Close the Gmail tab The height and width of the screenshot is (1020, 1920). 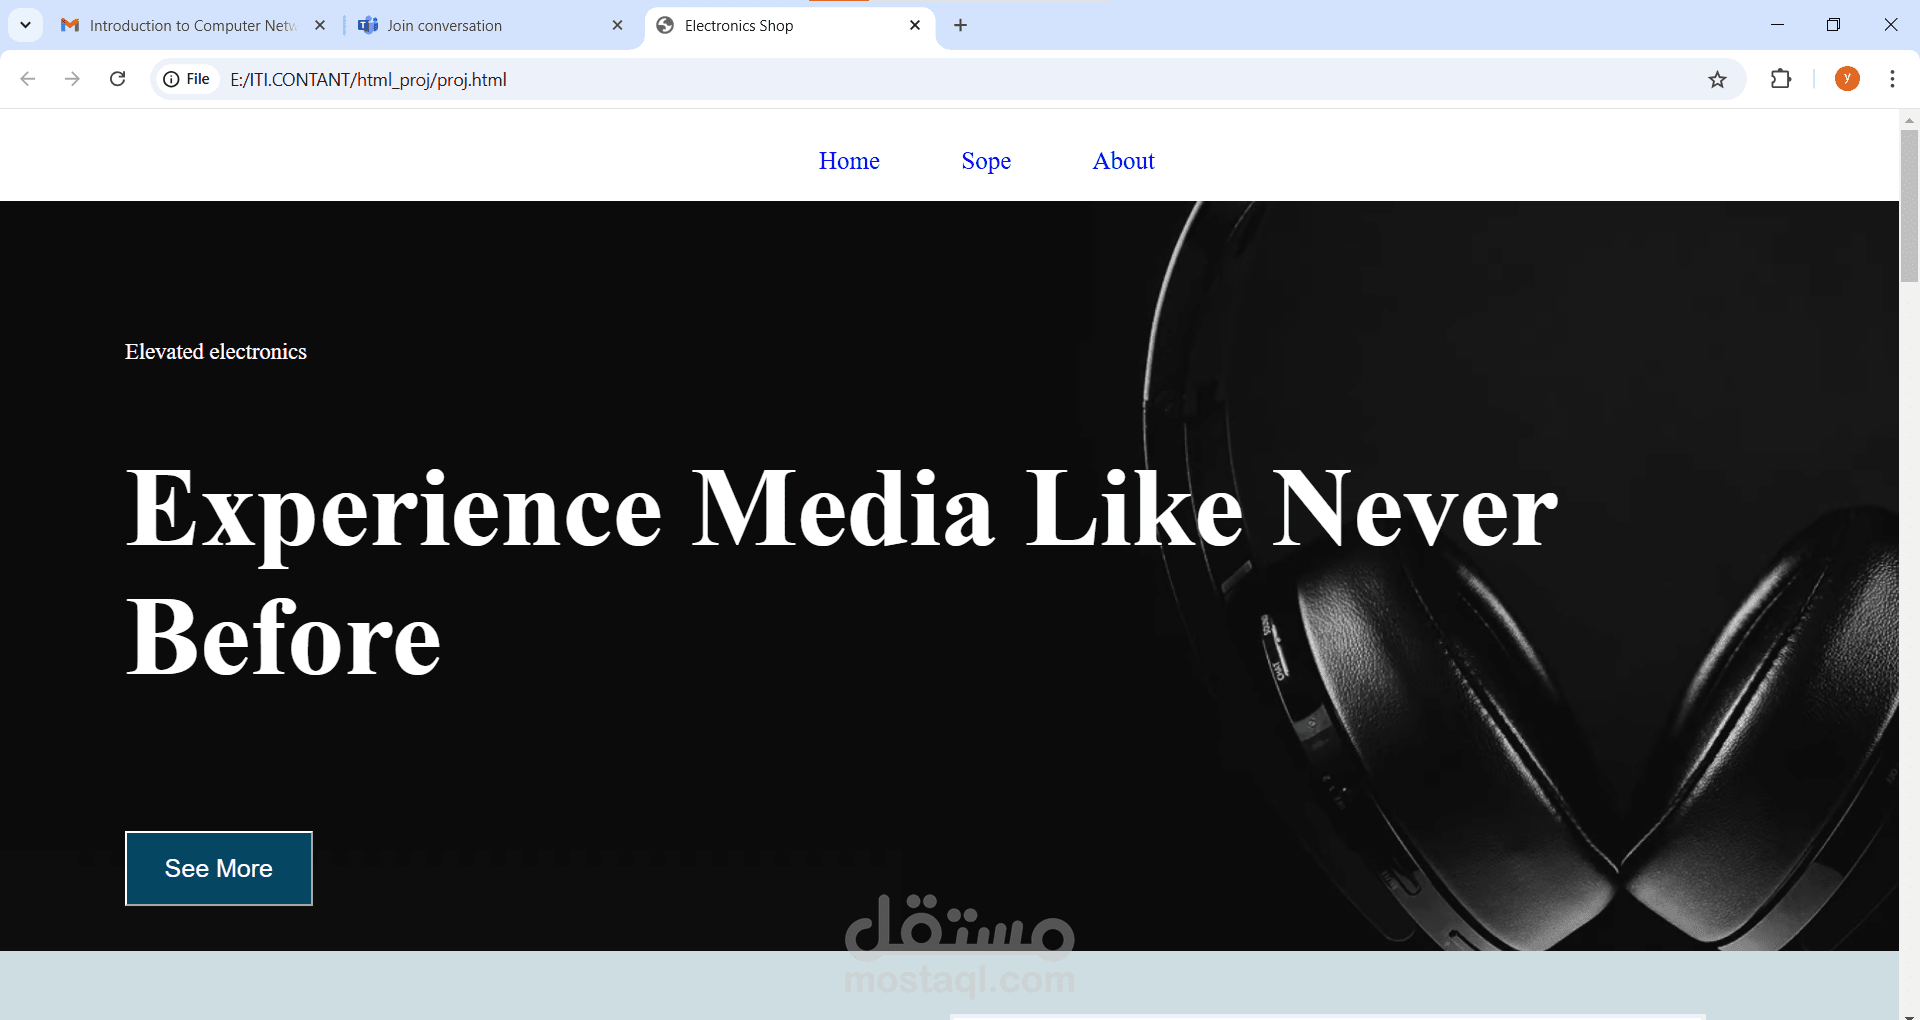click(320, 25)
